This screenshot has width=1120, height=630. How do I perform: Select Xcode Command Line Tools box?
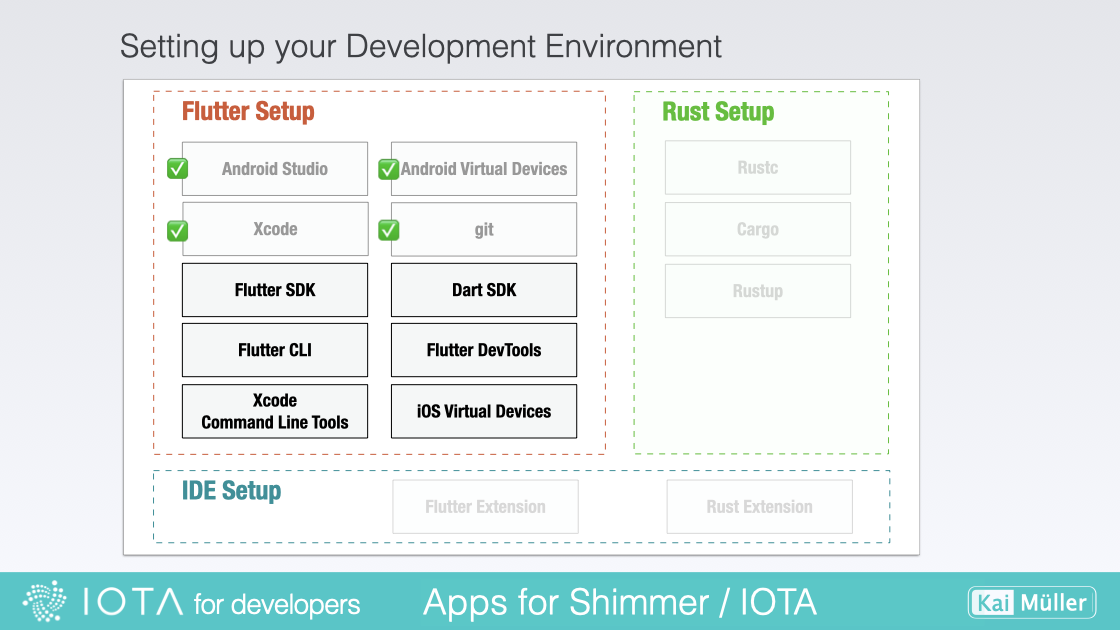[x=275, y=411]
